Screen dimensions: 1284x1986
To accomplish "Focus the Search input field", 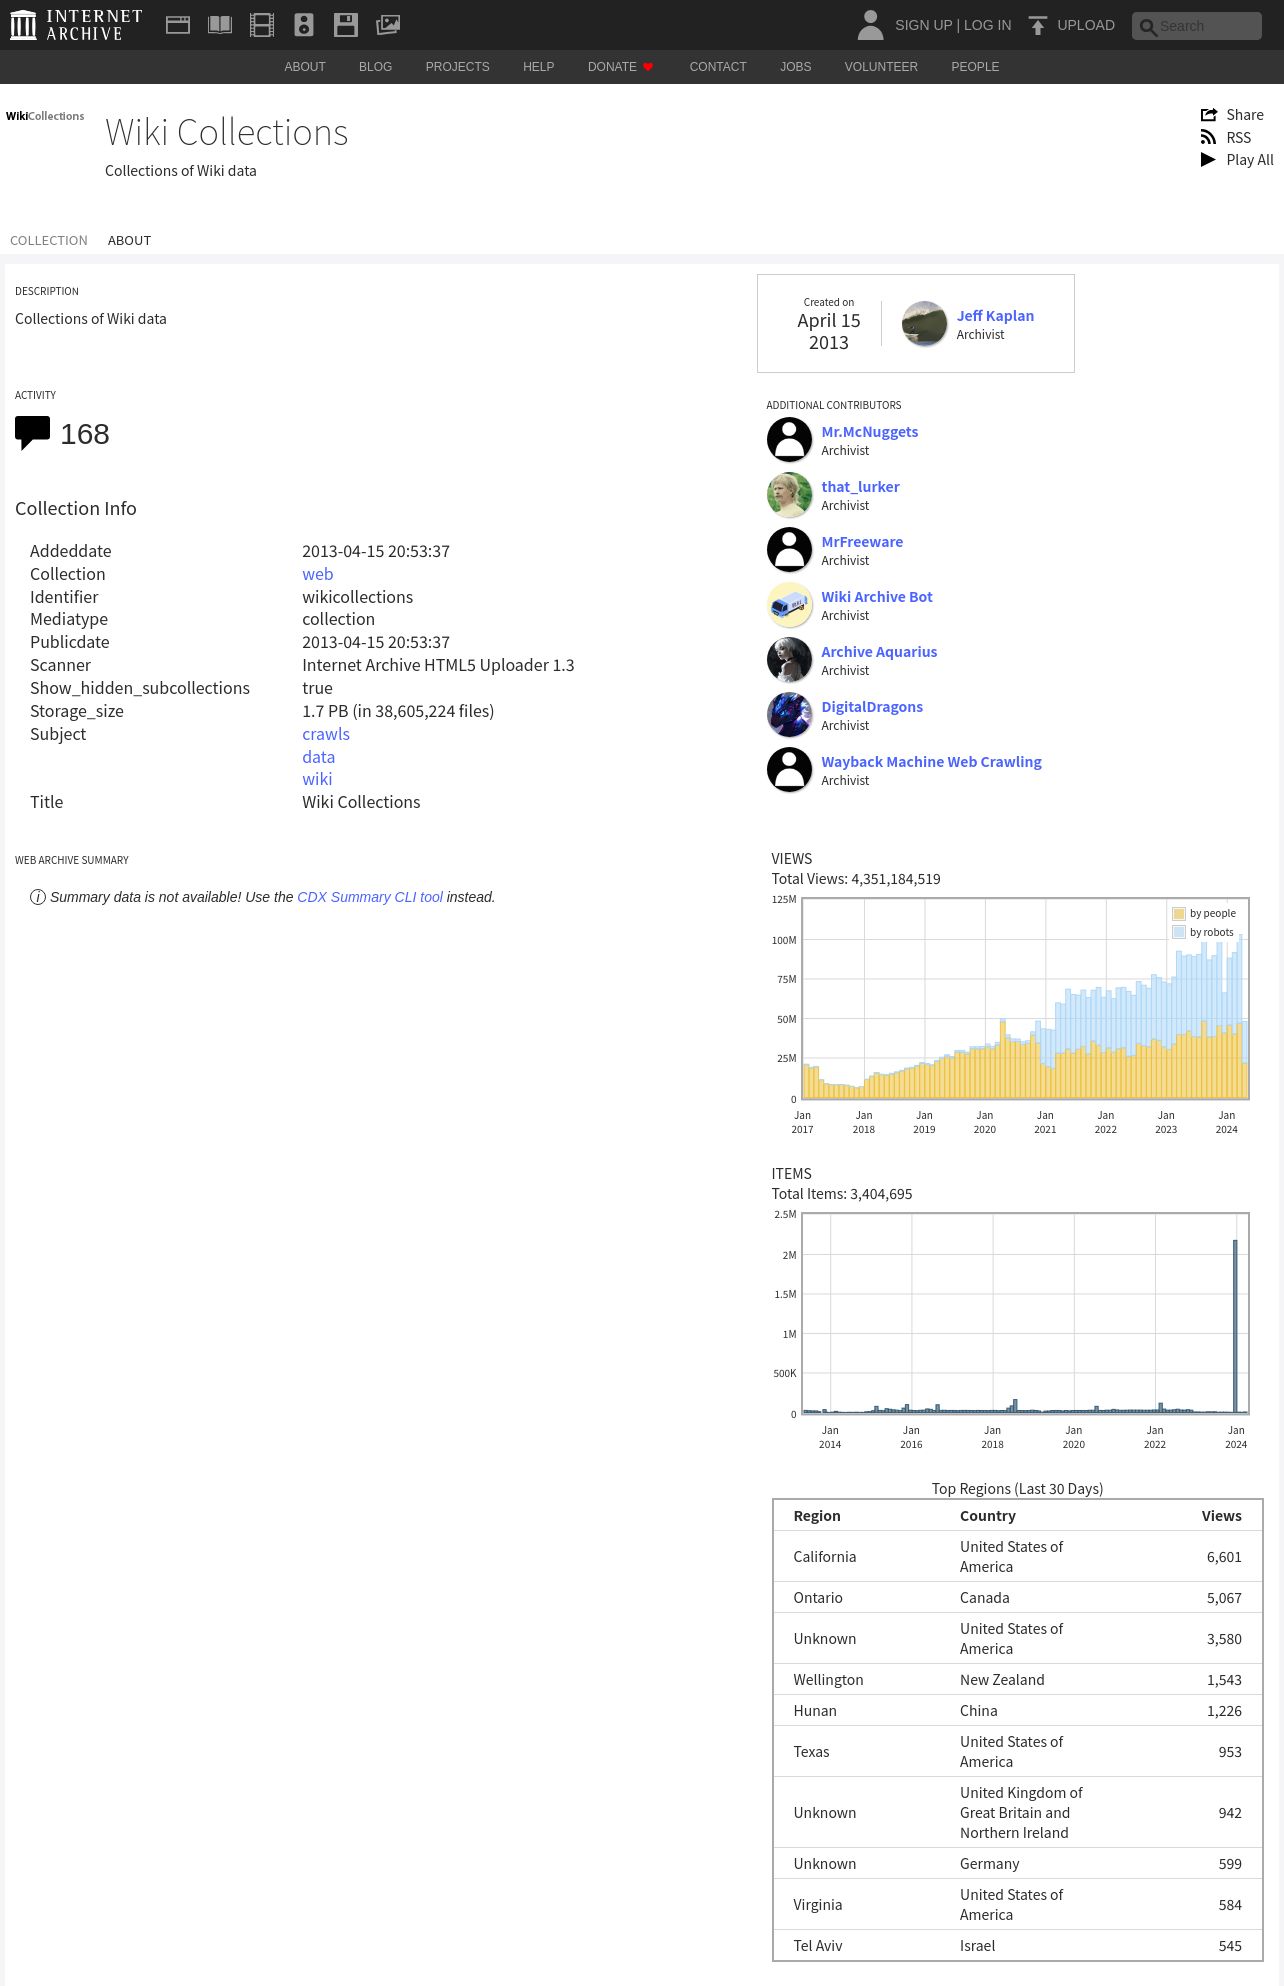I will pyautogui.click(x=1197, y=26).
